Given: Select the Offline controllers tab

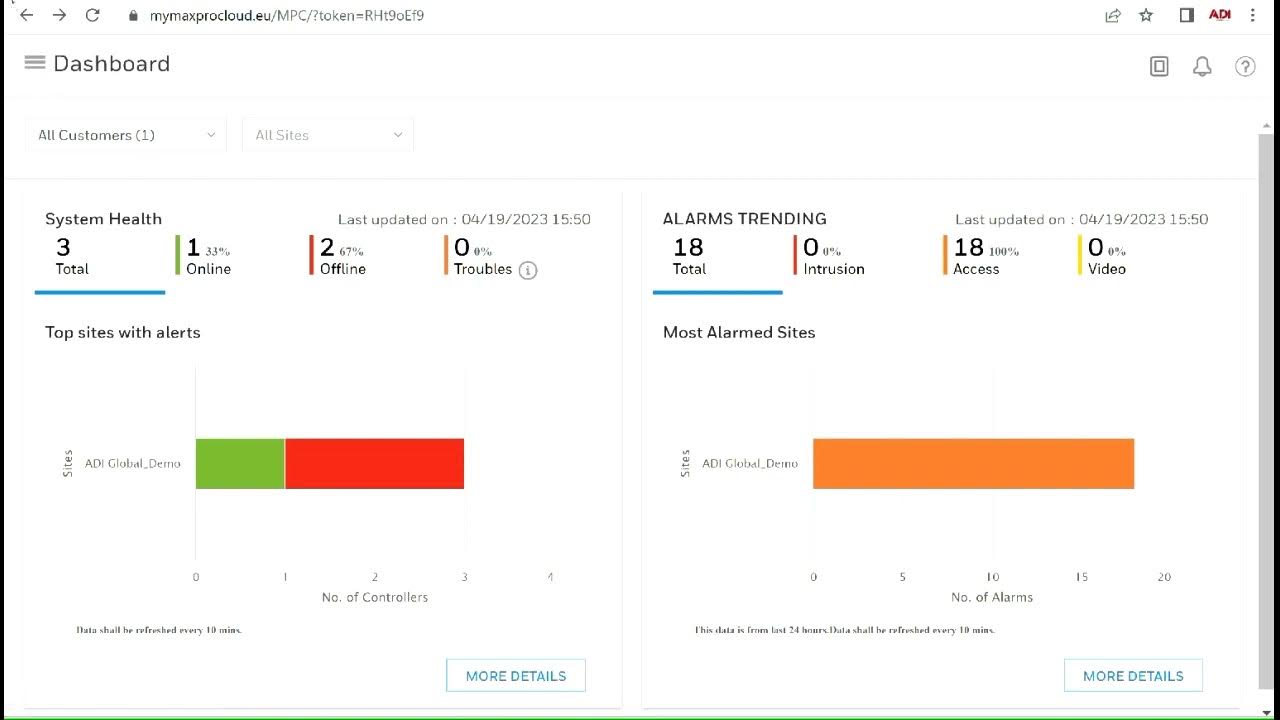Looking at the screenshot, I should [x=342, y=256].
